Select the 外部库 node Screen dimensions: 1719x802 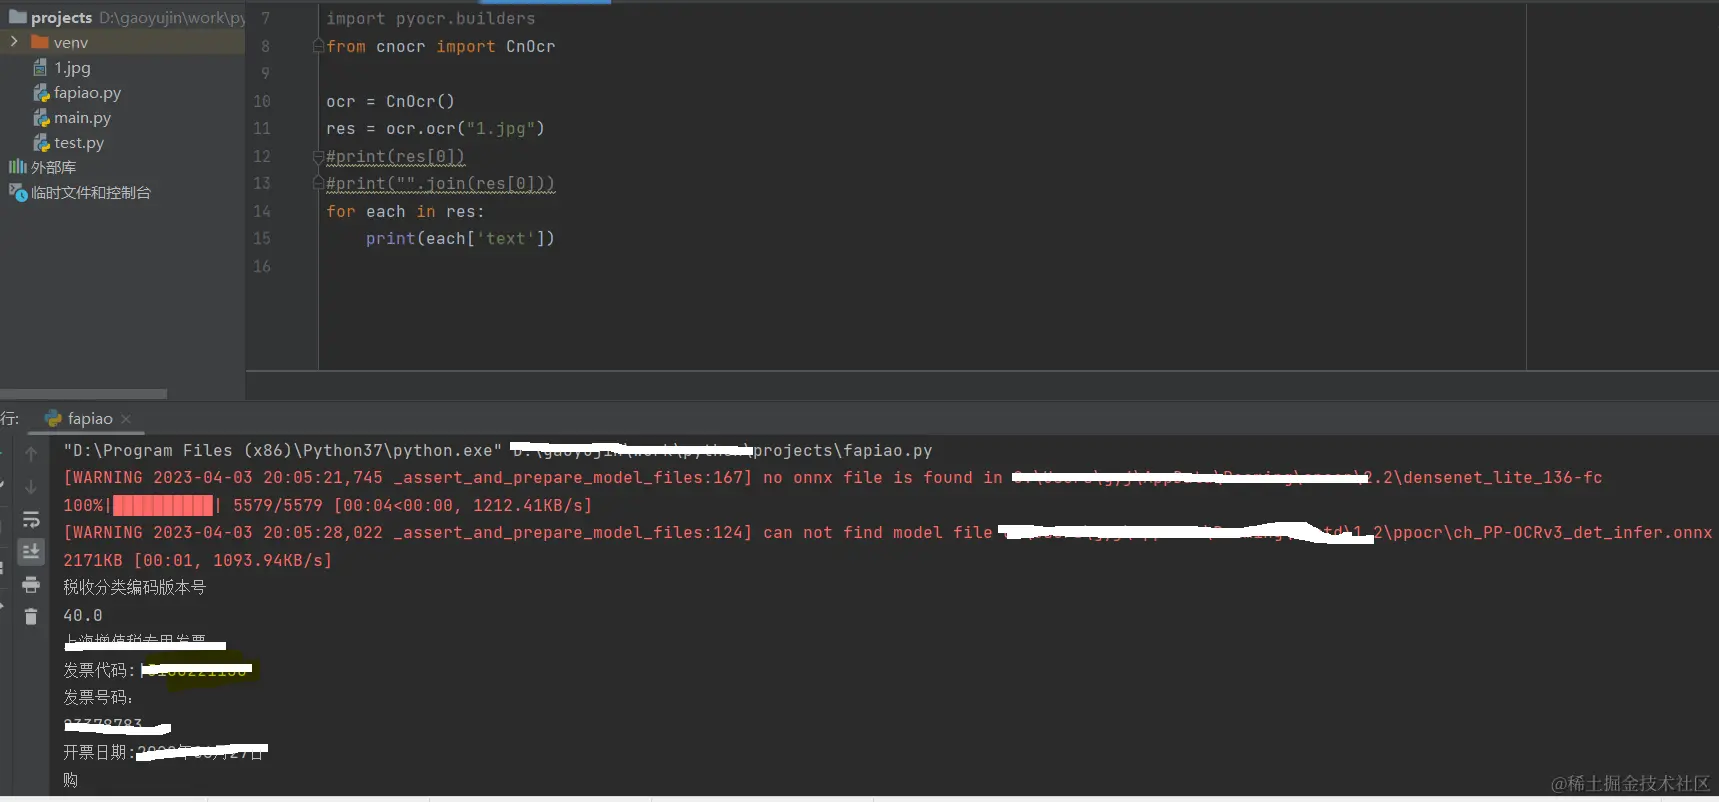pos(53,167)
